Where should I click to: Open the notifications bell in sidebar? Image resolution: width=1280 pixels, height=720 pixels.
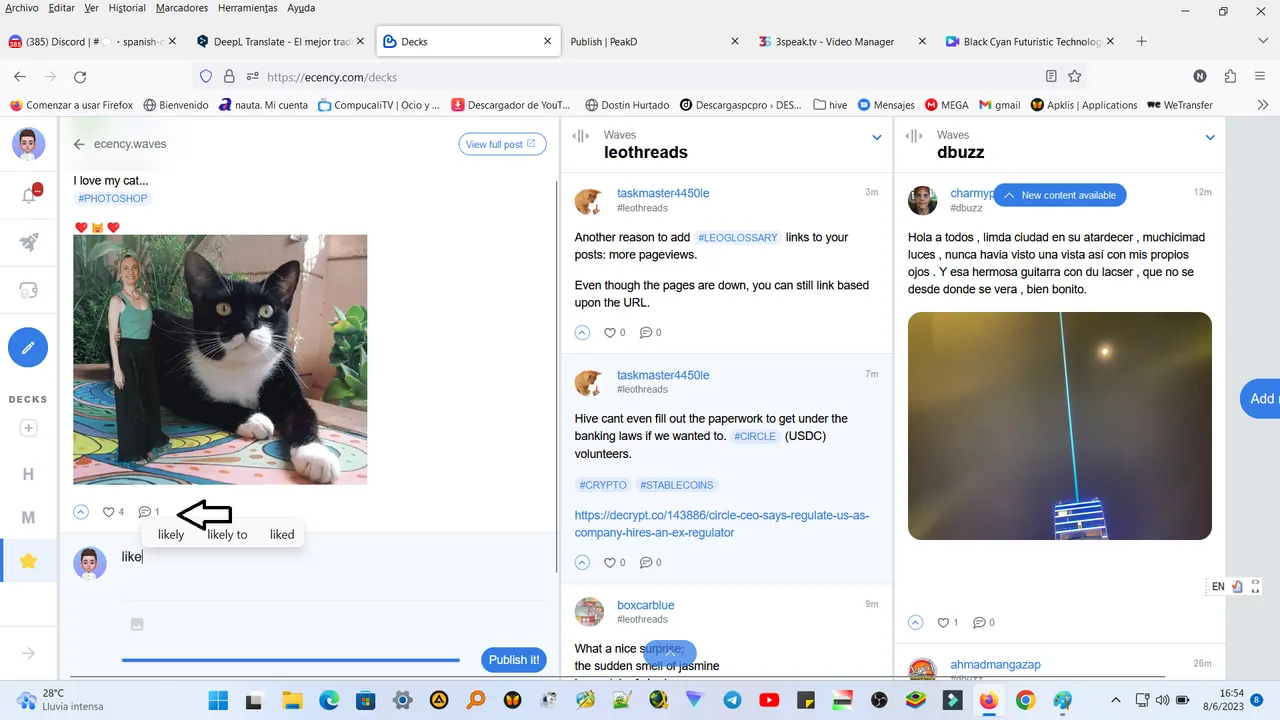[x=29, y=196]
